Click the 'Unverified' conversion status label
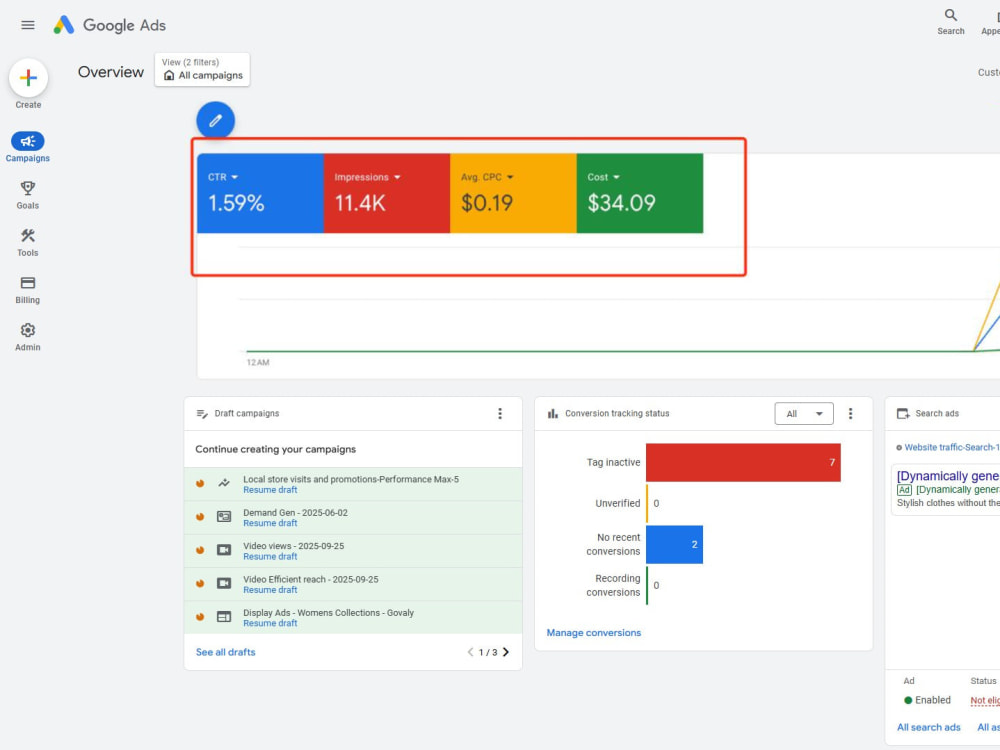Viewport: 1000px width, 750px height. tap(617, 503)
